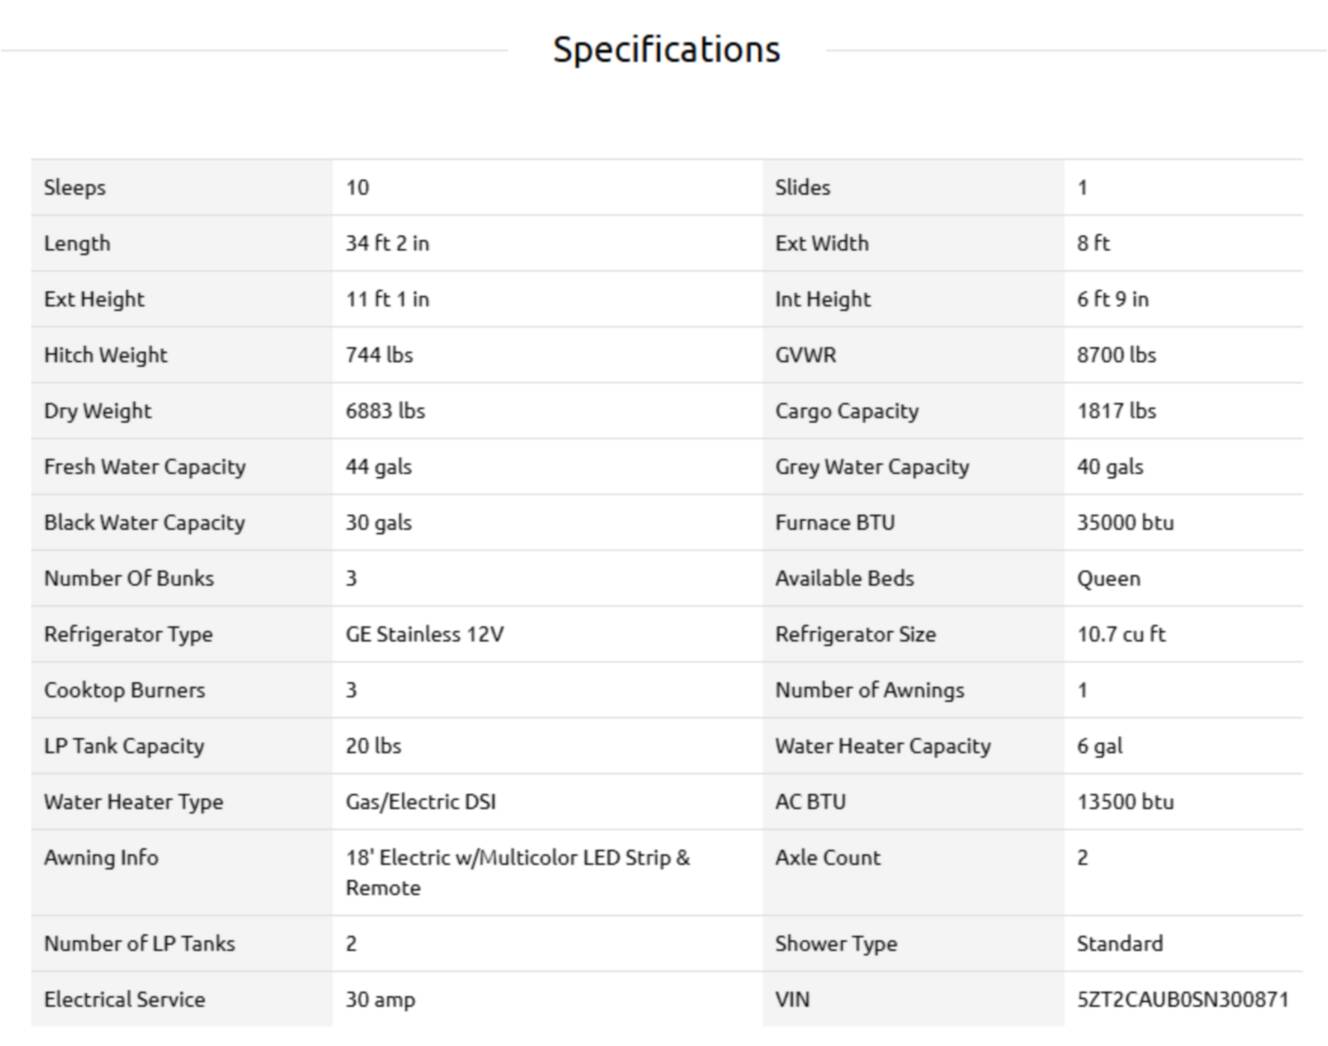Select the VIN value 5ZT2CAUB0SN300871

(1182, 999)
